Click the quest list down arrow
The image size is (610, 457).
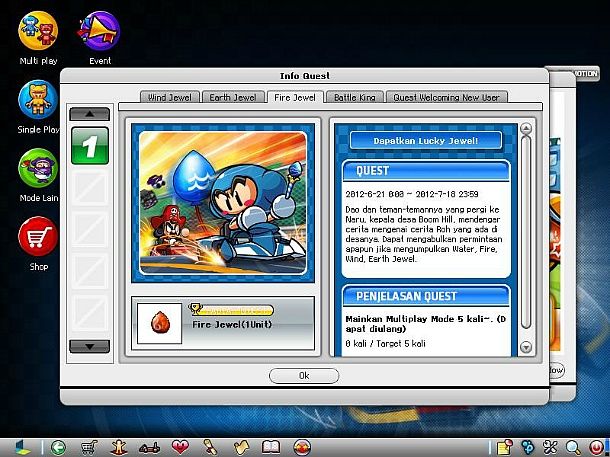point(89,346)
